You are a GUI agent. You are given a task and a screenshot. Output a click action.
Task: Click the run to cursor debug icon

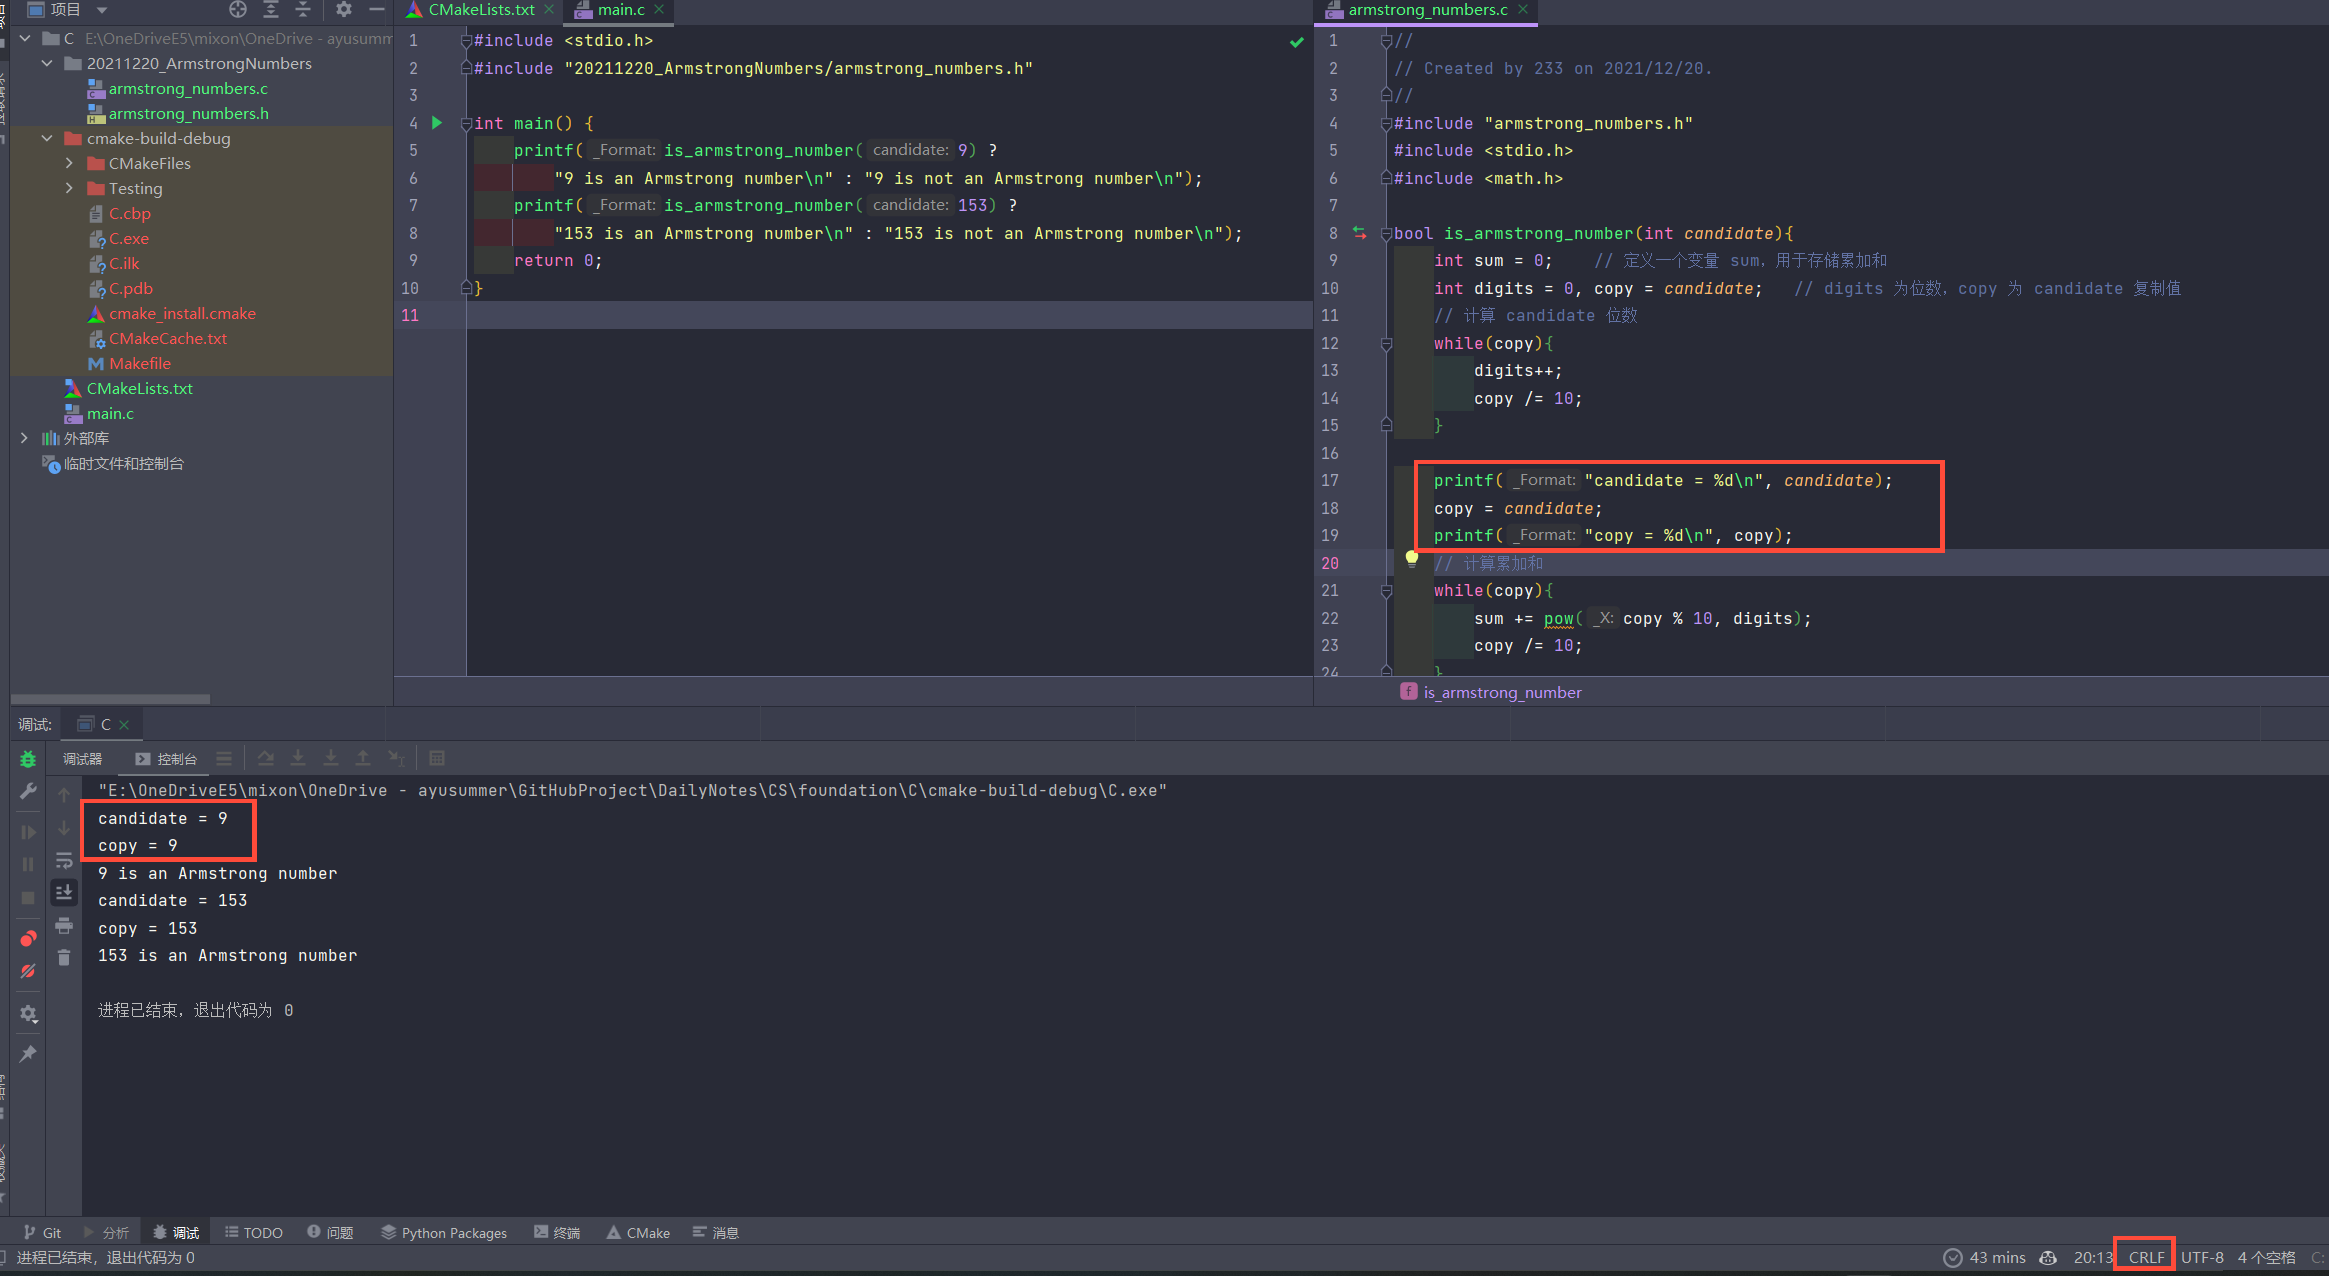[x=396, y=759]
